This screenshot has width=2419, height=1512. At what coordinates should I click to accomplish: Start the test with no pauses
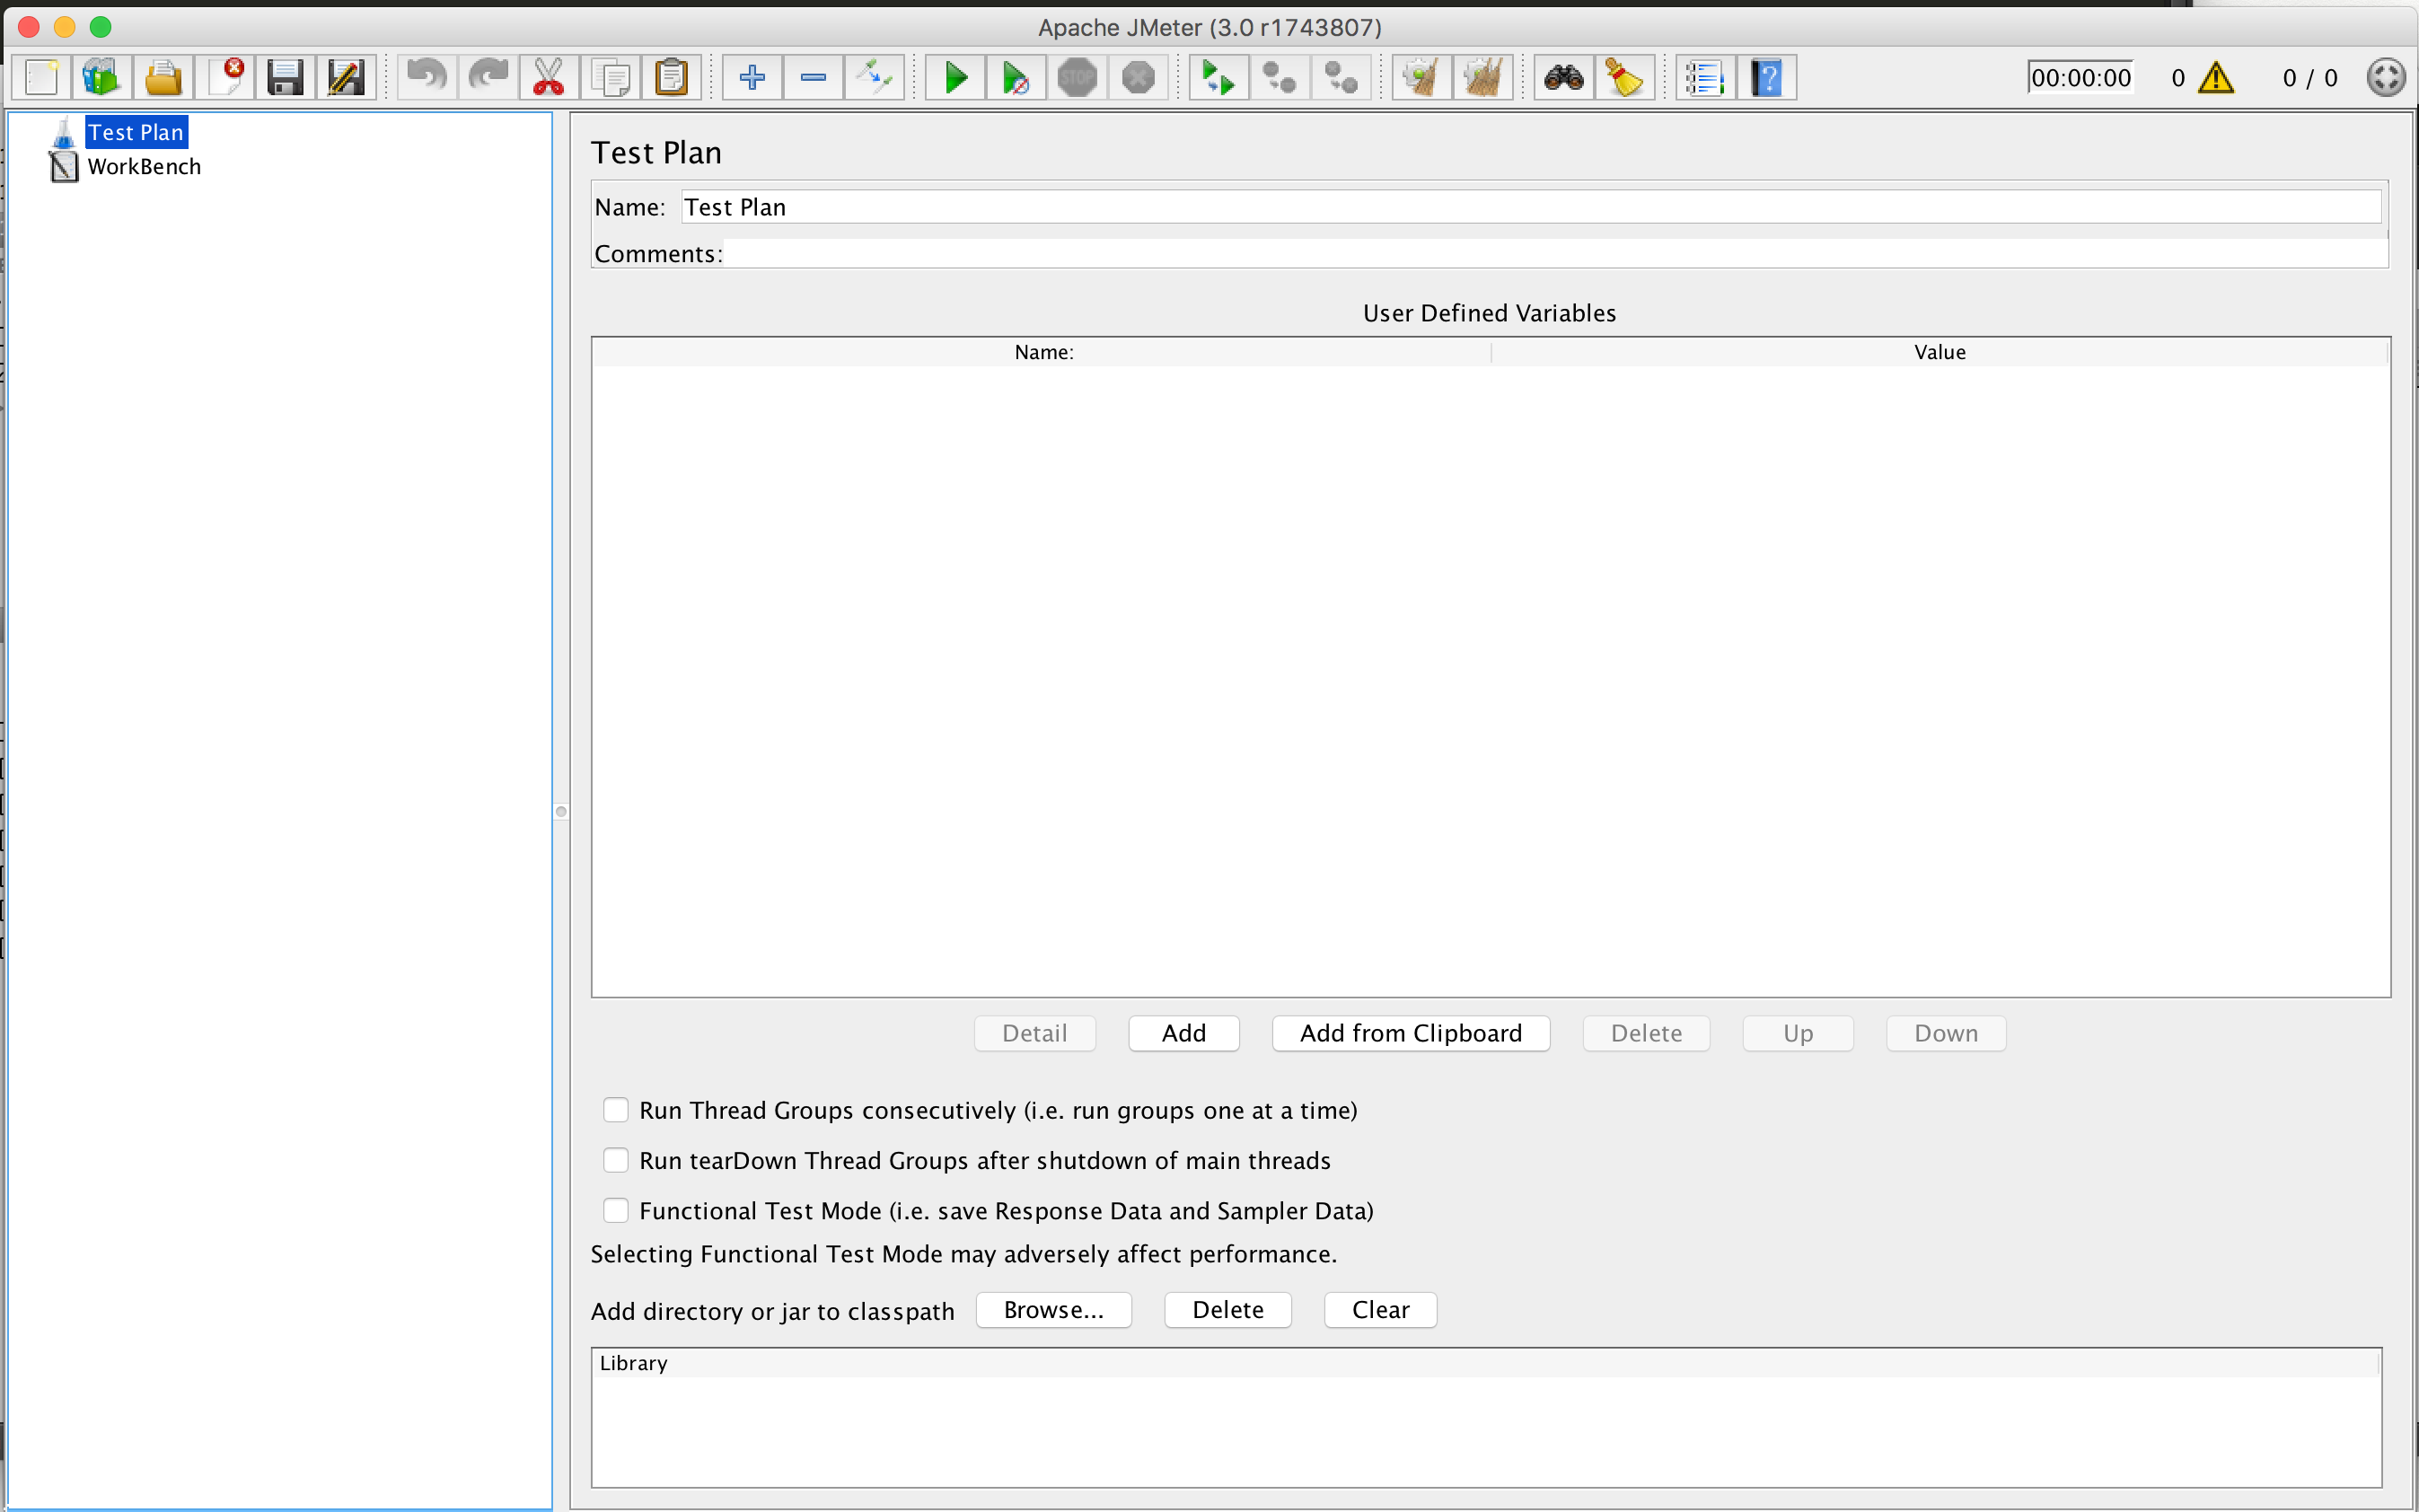point(1016,77)
